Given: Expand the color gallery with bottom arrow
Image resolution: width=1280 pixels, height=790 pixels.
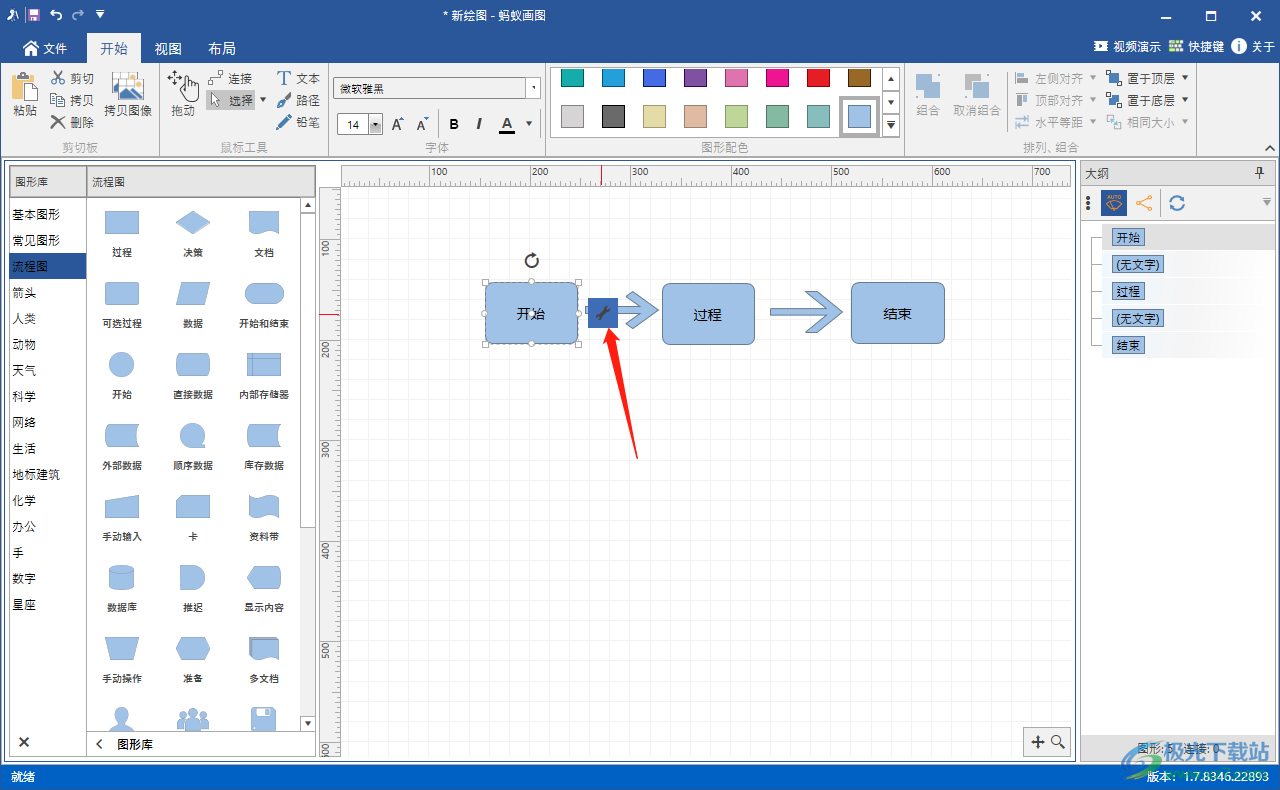Looking at the screenshot, I should 890,125.
